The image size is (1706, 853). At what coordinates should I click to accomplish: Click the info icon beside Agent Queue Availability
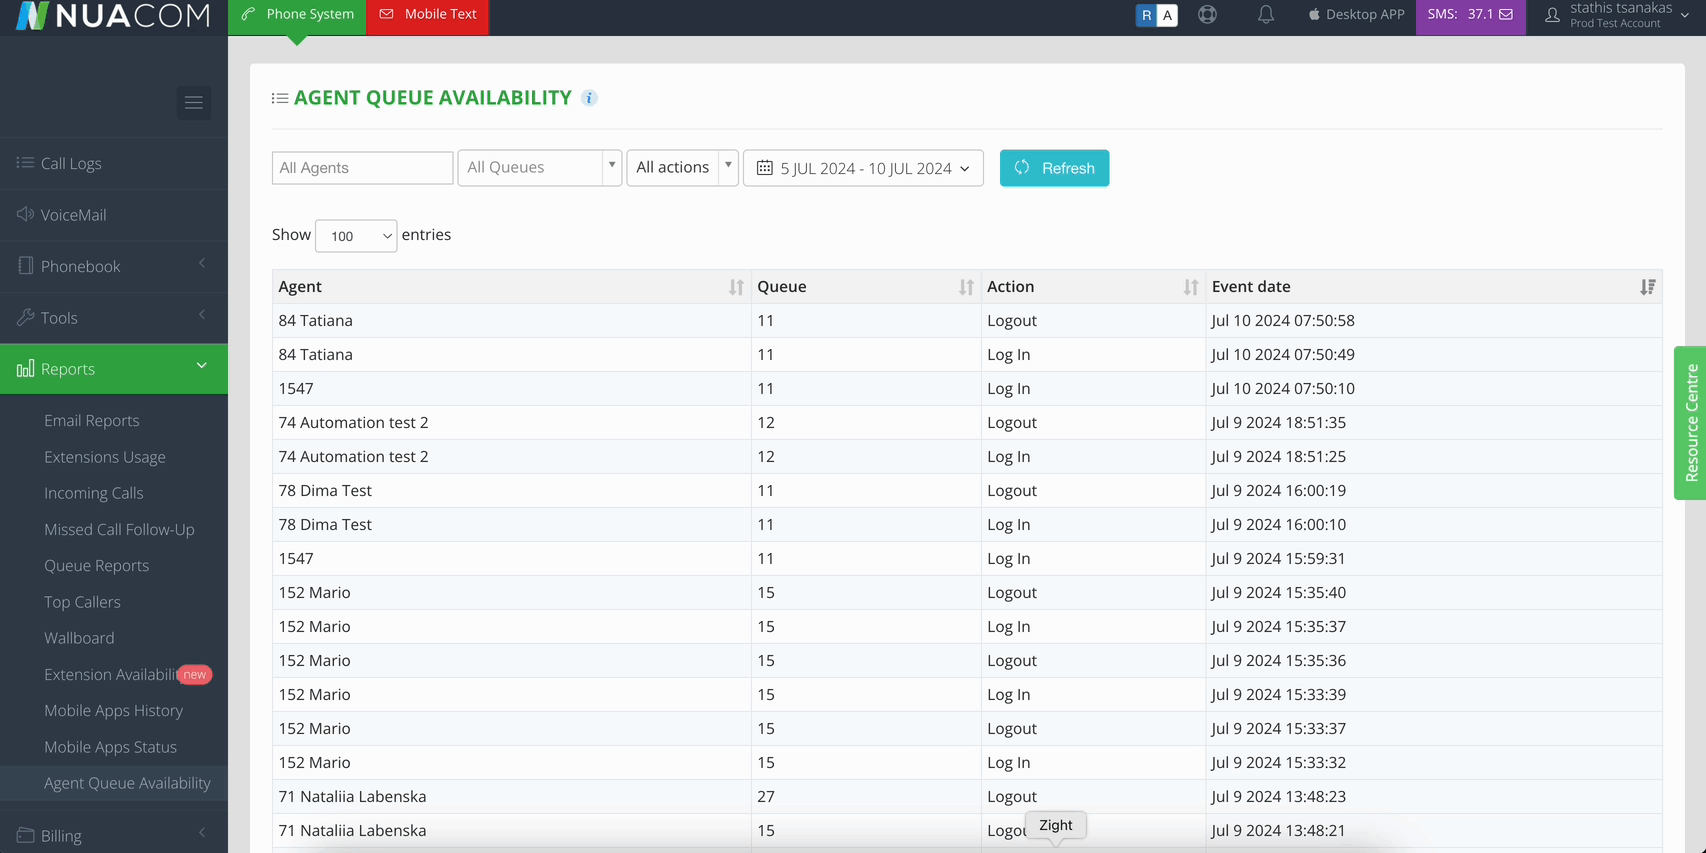pyautogui.click(x=589, y=98)
